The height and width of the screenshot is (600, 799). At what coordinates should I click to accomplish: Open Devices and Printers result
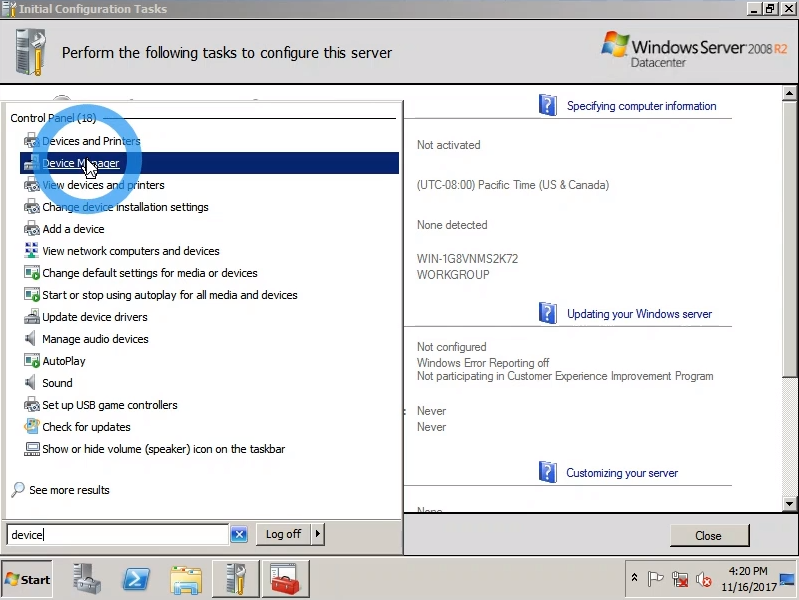[x=91, y=141]
